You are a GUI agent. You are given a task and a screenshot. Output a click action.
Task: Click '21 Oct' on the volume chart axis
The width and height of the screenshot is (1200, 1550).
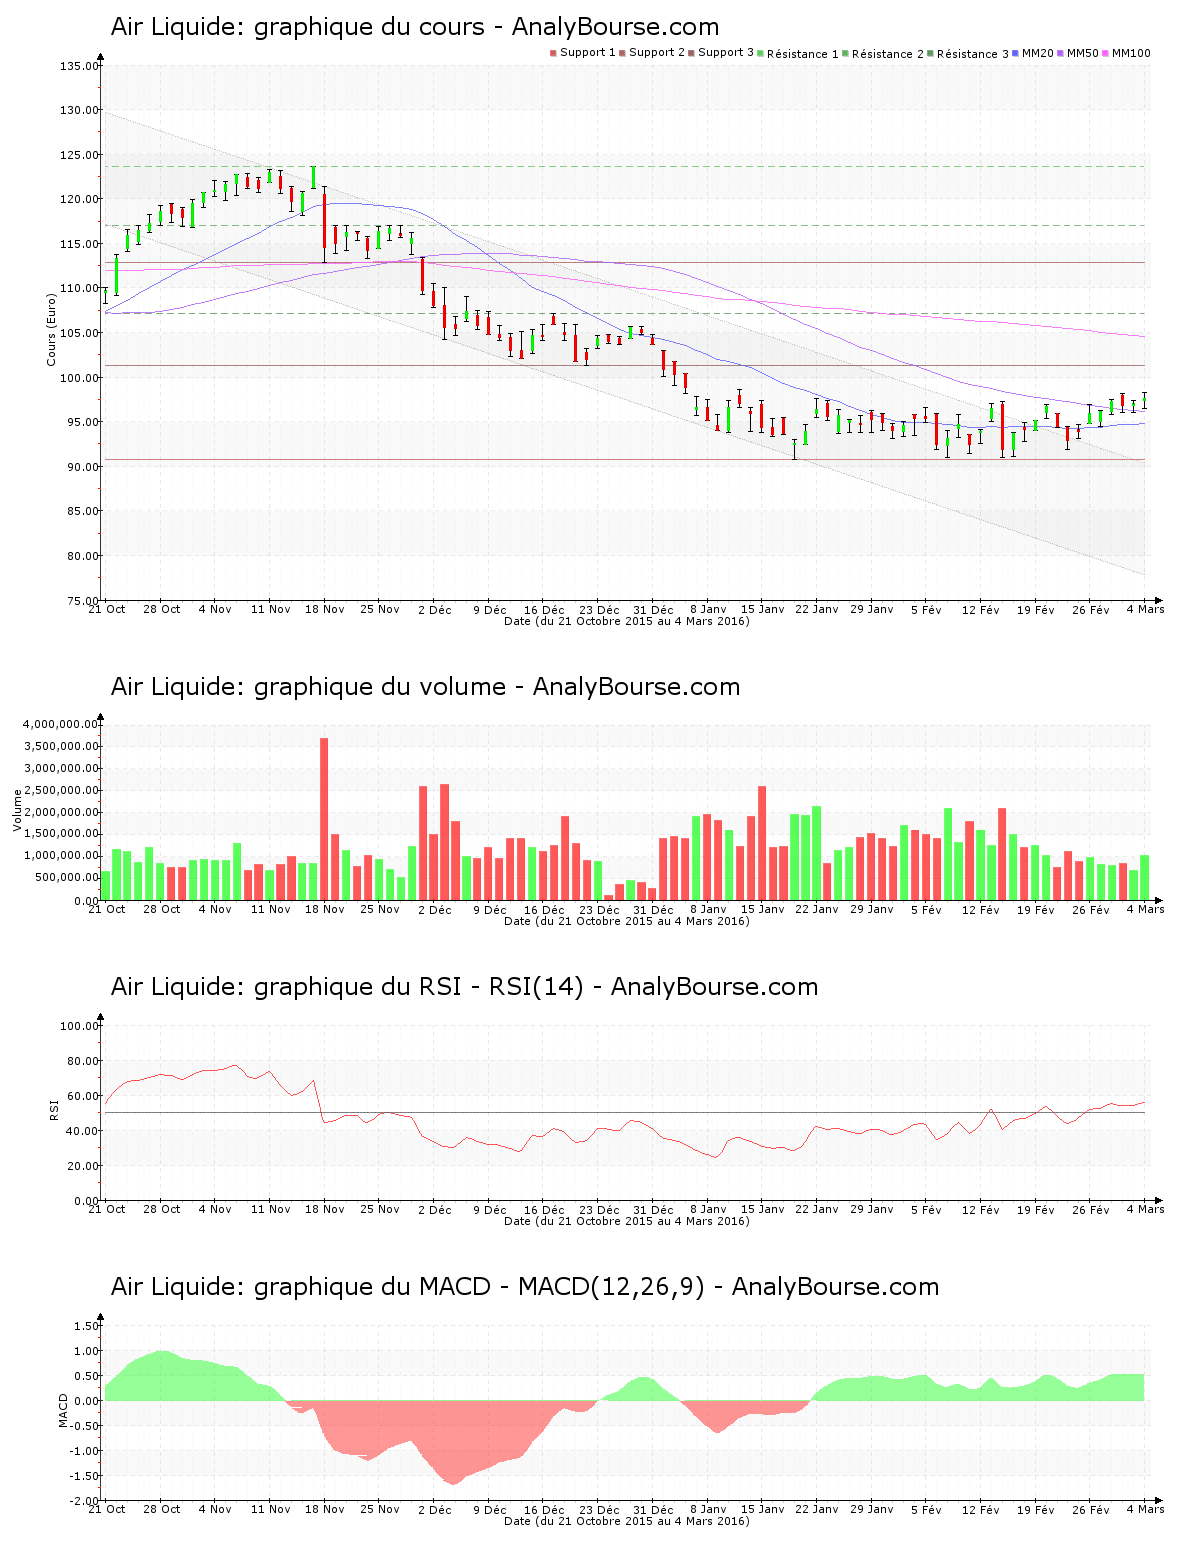click(x=107, y=909)
